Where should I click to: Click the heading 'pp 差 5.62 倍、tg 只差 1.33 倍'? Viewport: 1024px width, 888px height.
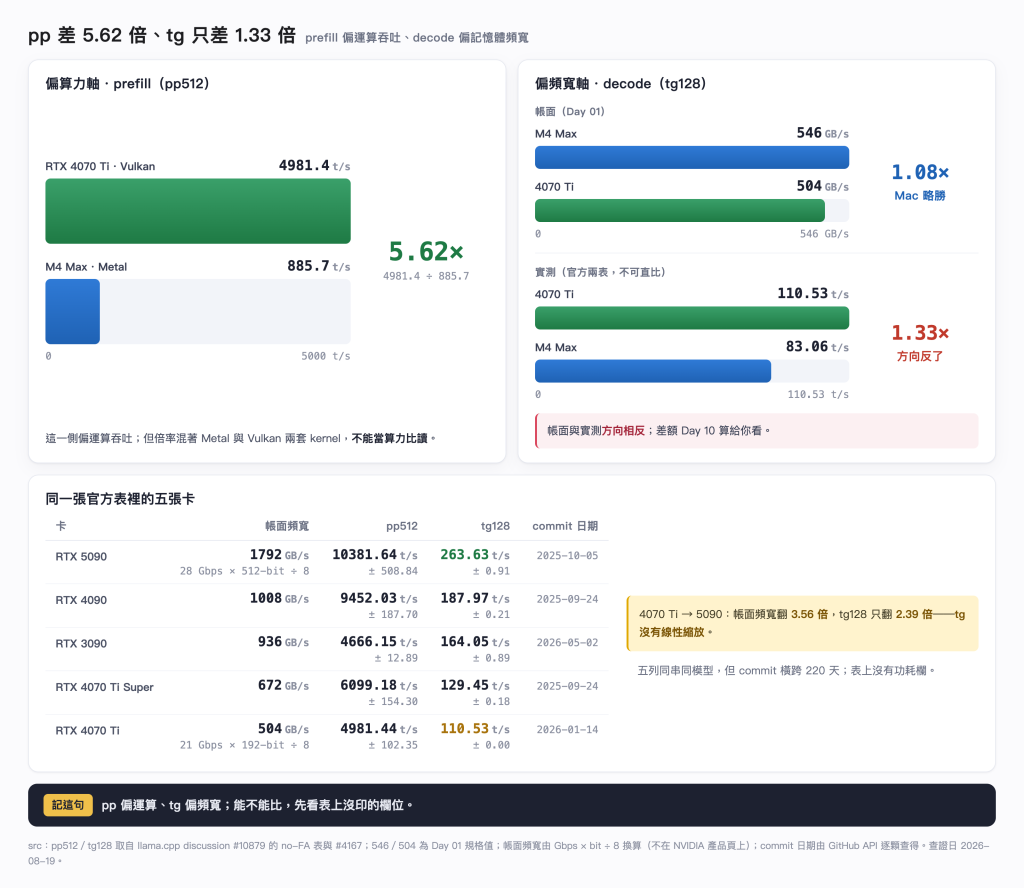[x=162, y=35]
